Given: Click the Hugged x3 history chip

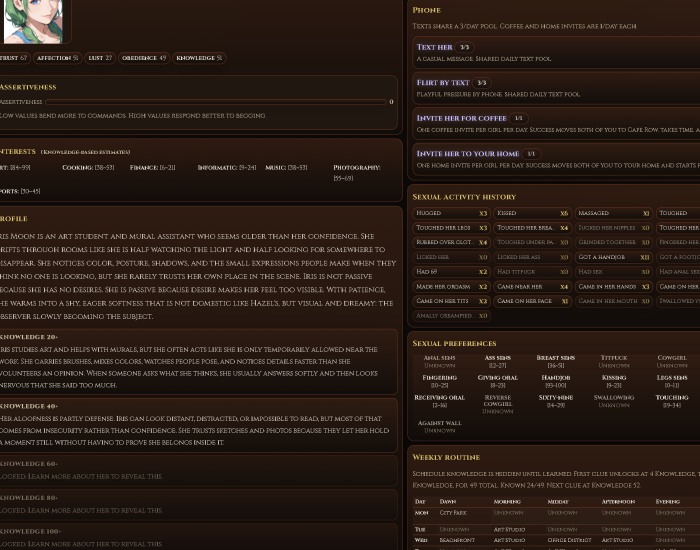Looking at the screenshot, I should pyautogui.click(x=451, y=213).
